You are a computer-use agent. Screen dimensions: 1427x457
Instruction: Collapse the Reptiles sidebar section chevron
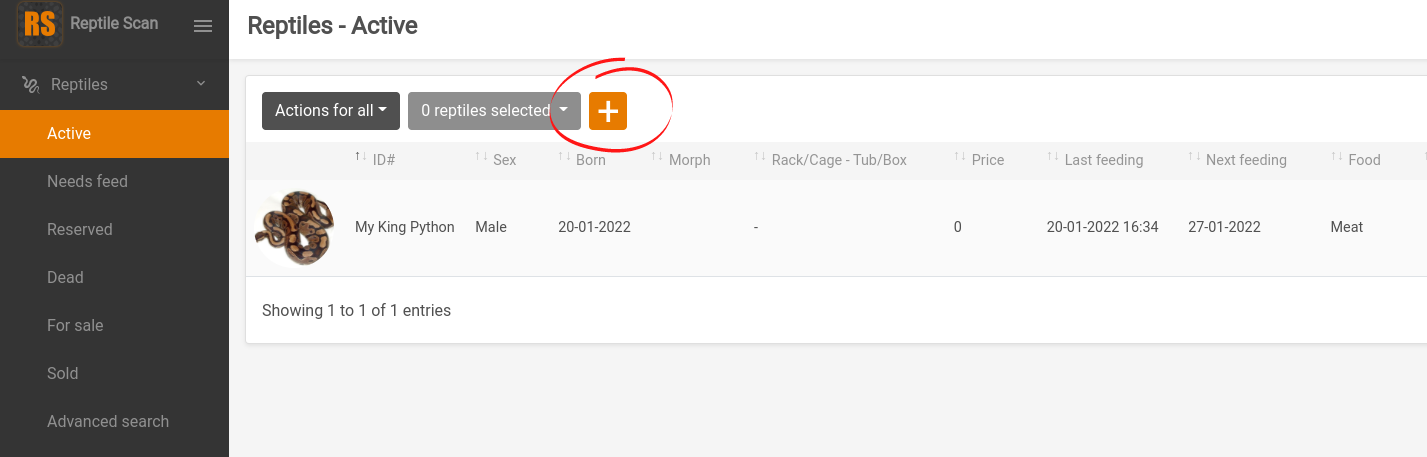[201, 84]
